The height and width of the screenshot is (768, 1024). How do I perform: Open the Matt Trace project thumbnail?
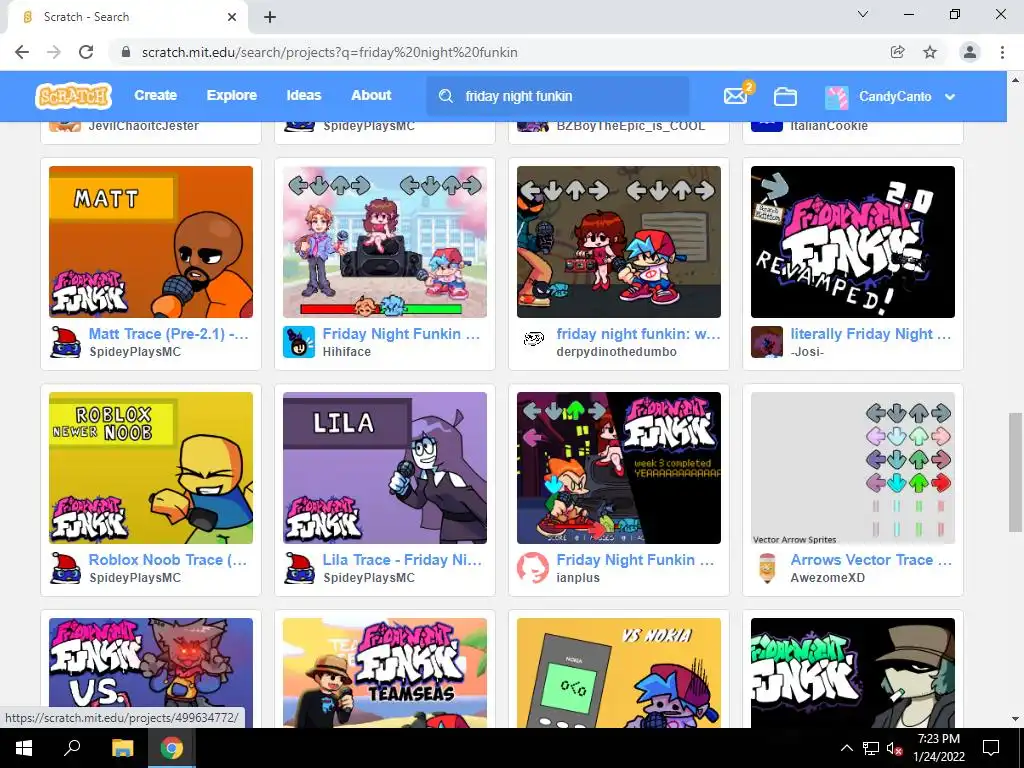click(151, 242)
